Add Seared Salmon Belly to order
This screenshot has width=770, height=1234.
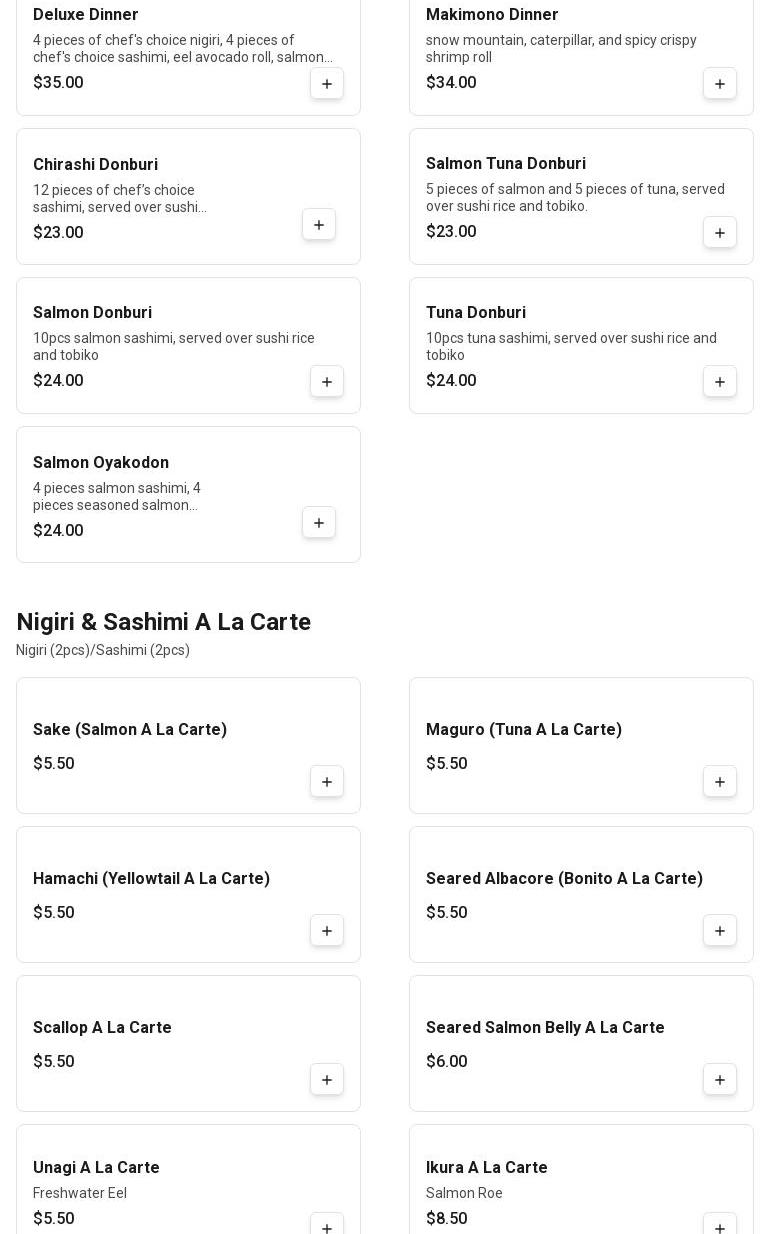[720, 1080]
